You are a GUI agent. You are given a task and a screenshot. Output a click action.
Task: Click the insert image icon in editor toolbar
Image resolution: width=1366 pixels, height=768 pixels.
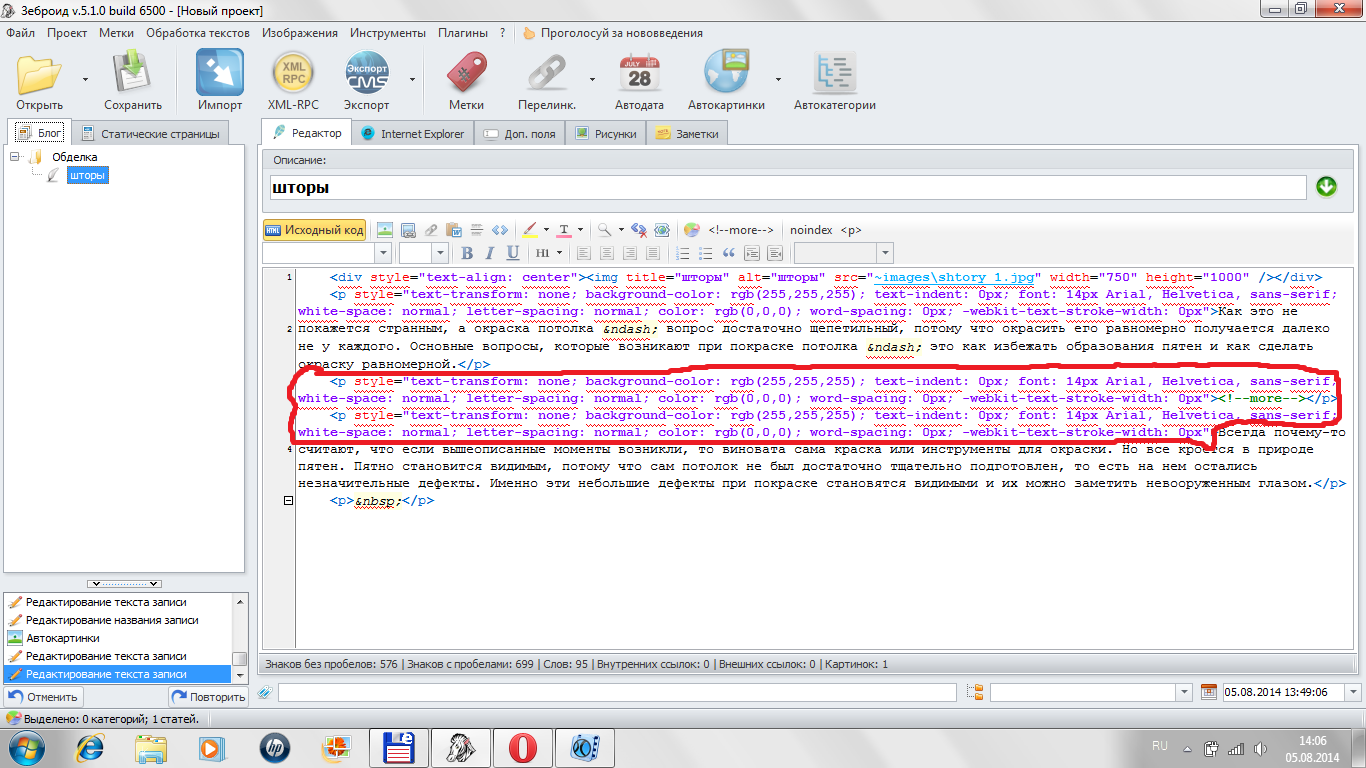(383, 230)
